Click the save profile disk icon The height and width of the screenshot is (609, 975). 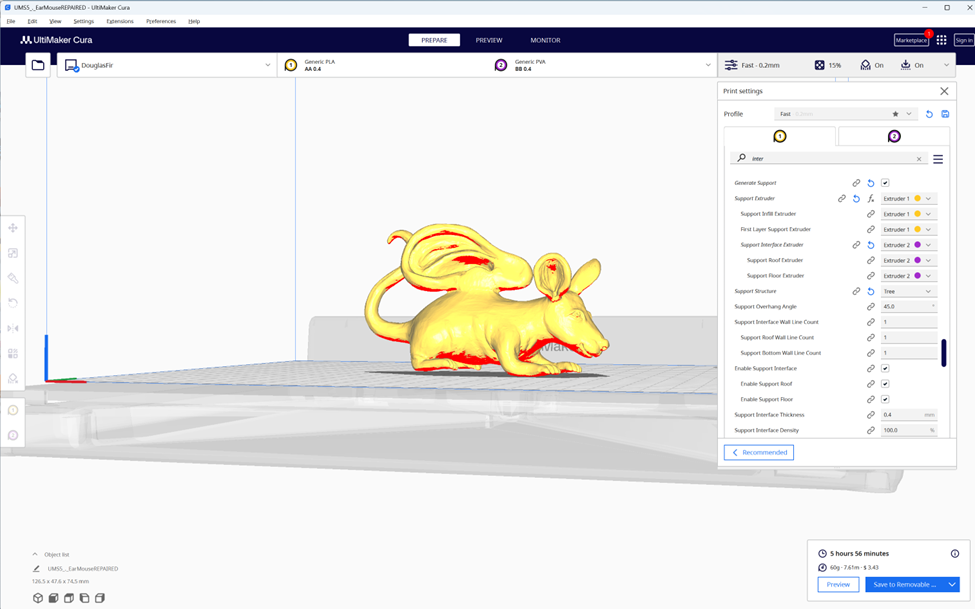tap(945, 114)
